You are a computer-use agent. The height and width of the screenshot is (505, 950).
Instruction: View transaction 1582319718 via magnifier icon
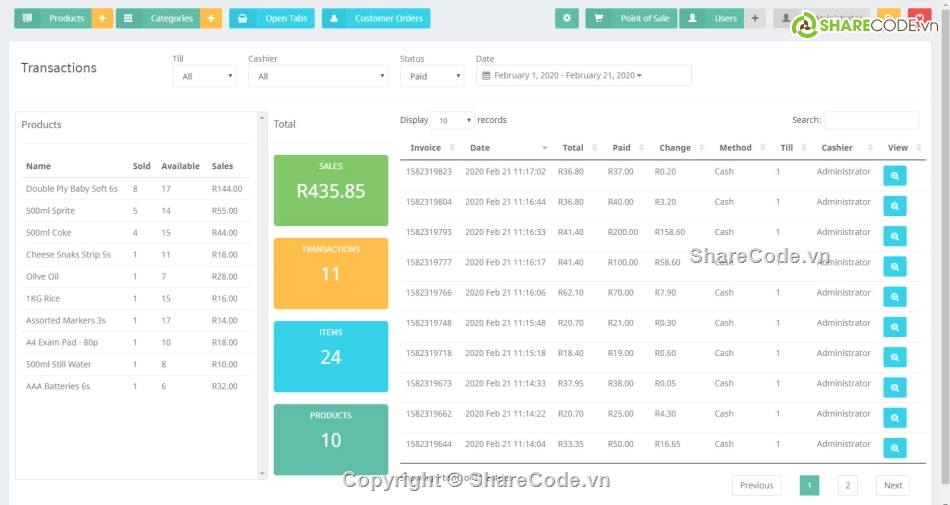click(x=895, y=357)
